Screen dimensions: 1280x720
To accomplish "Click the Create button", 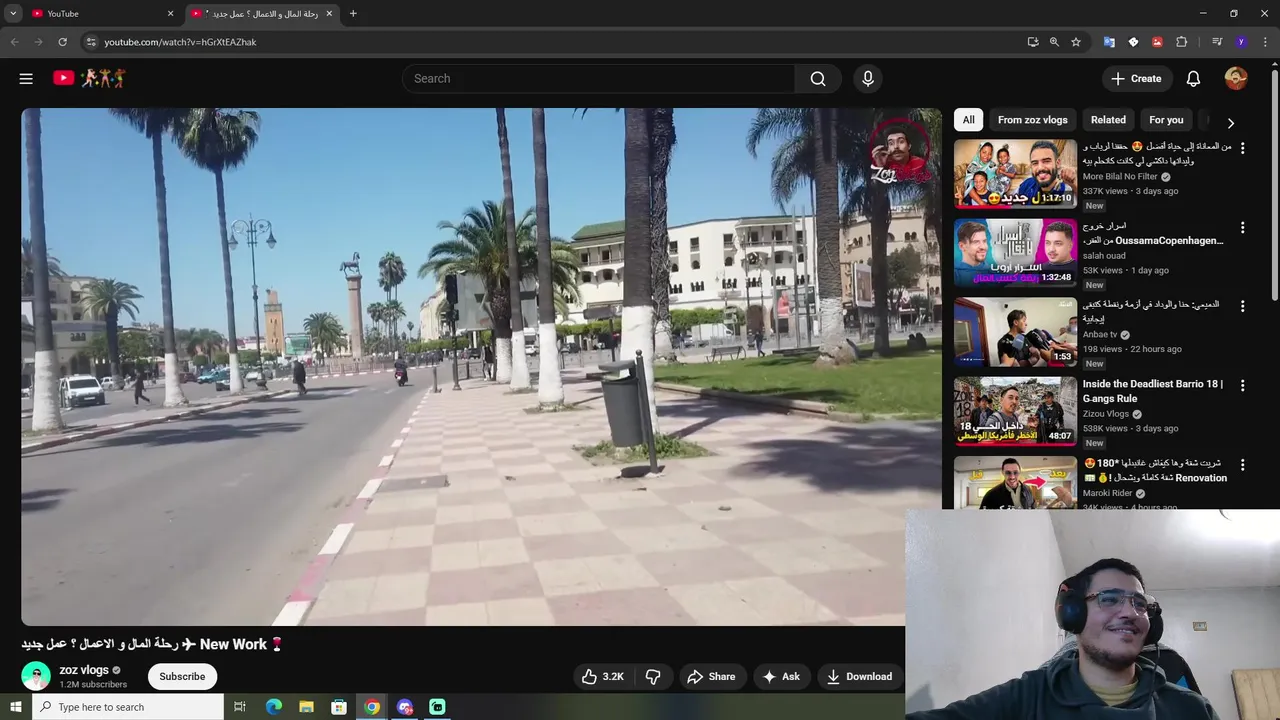I will click(1137, 78).
